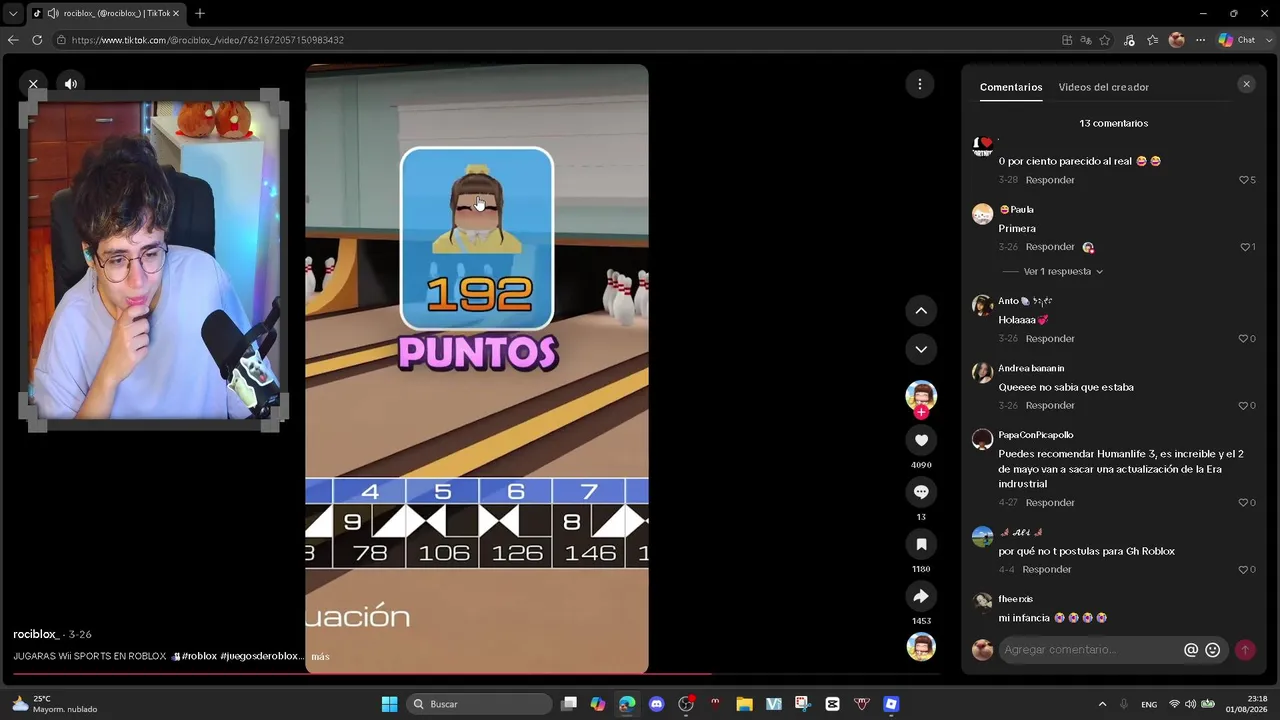Like Anto's 'Holaaaa' comment
The image size is (1280, 720).
point(1244,339)
